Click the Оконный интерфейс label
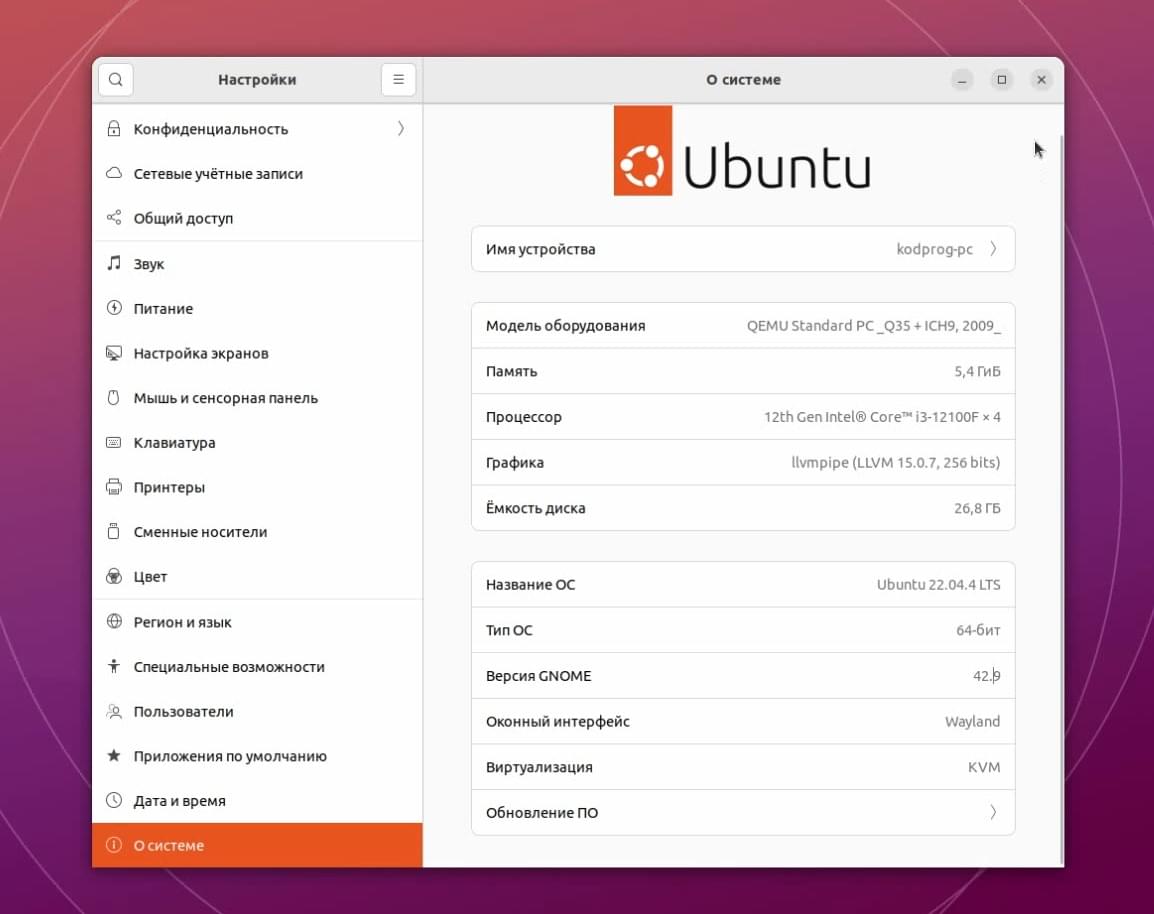1154x914 pixels. click(558, 722)
